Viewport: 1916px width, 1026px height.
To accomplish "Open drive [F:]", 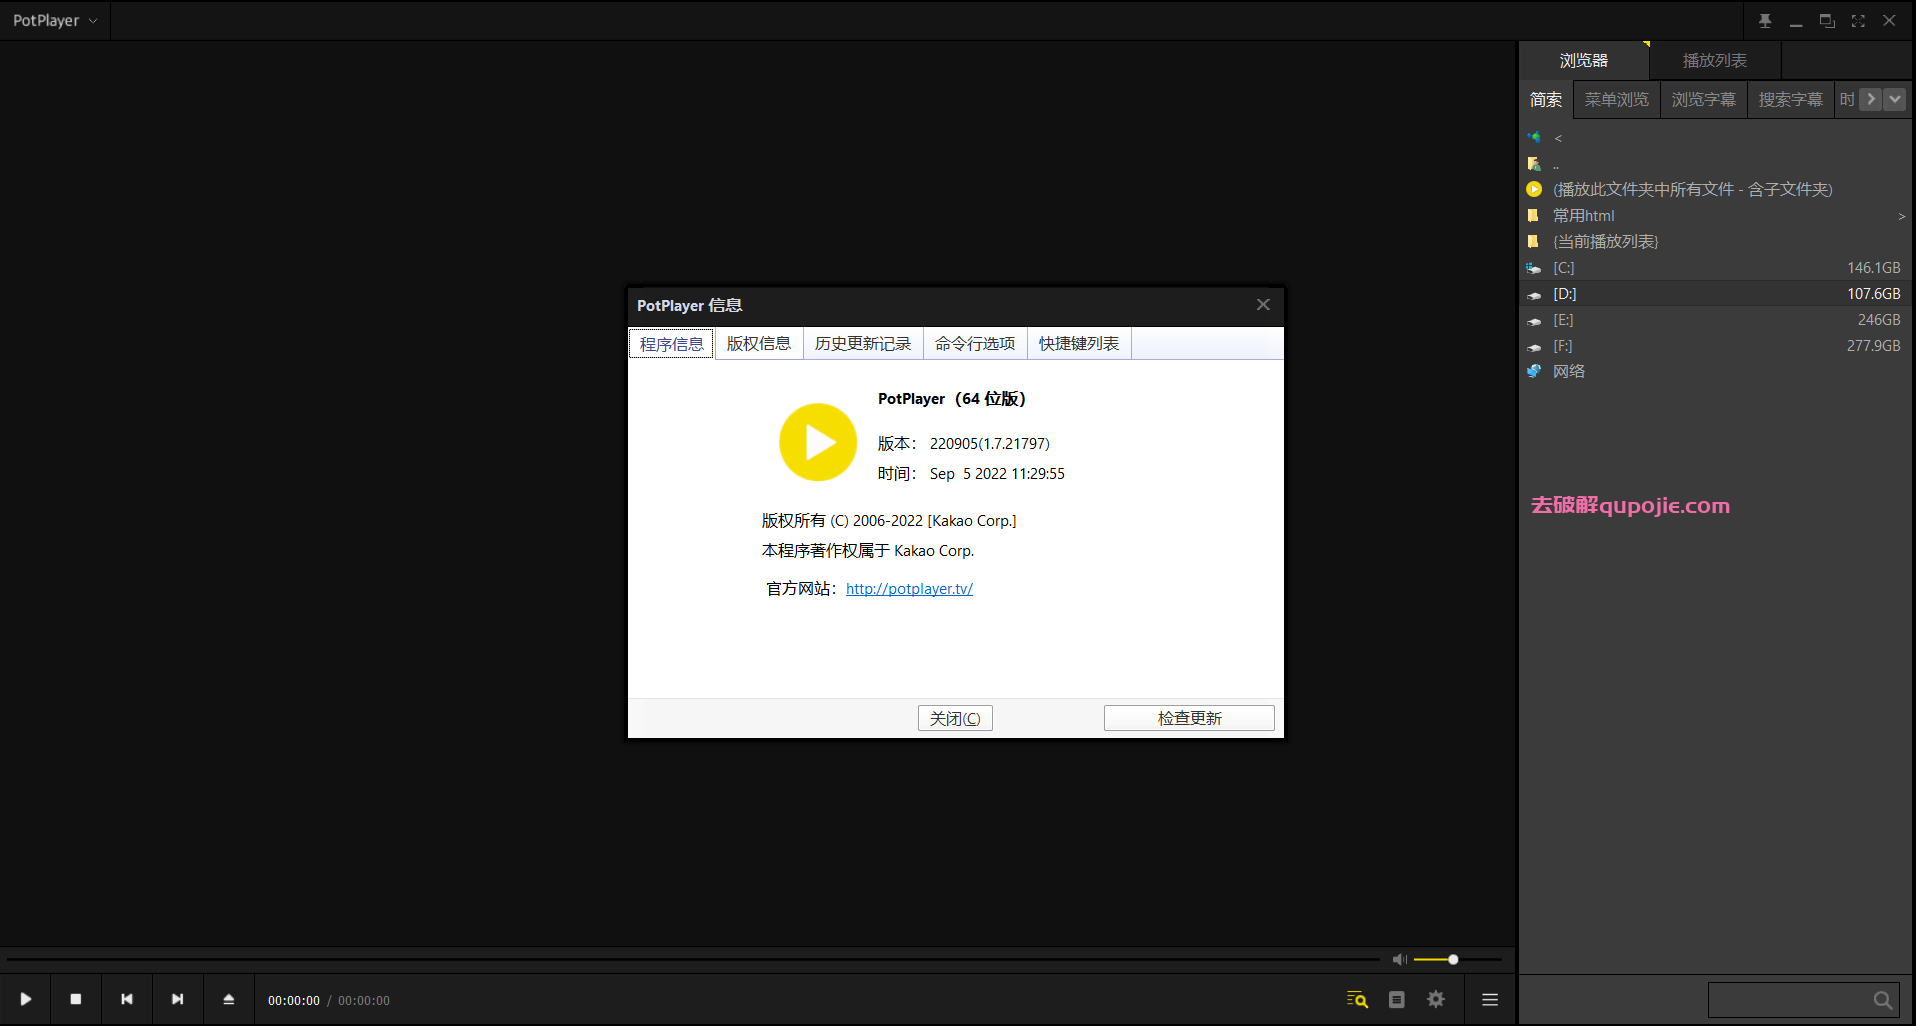I will [1715, 346].
